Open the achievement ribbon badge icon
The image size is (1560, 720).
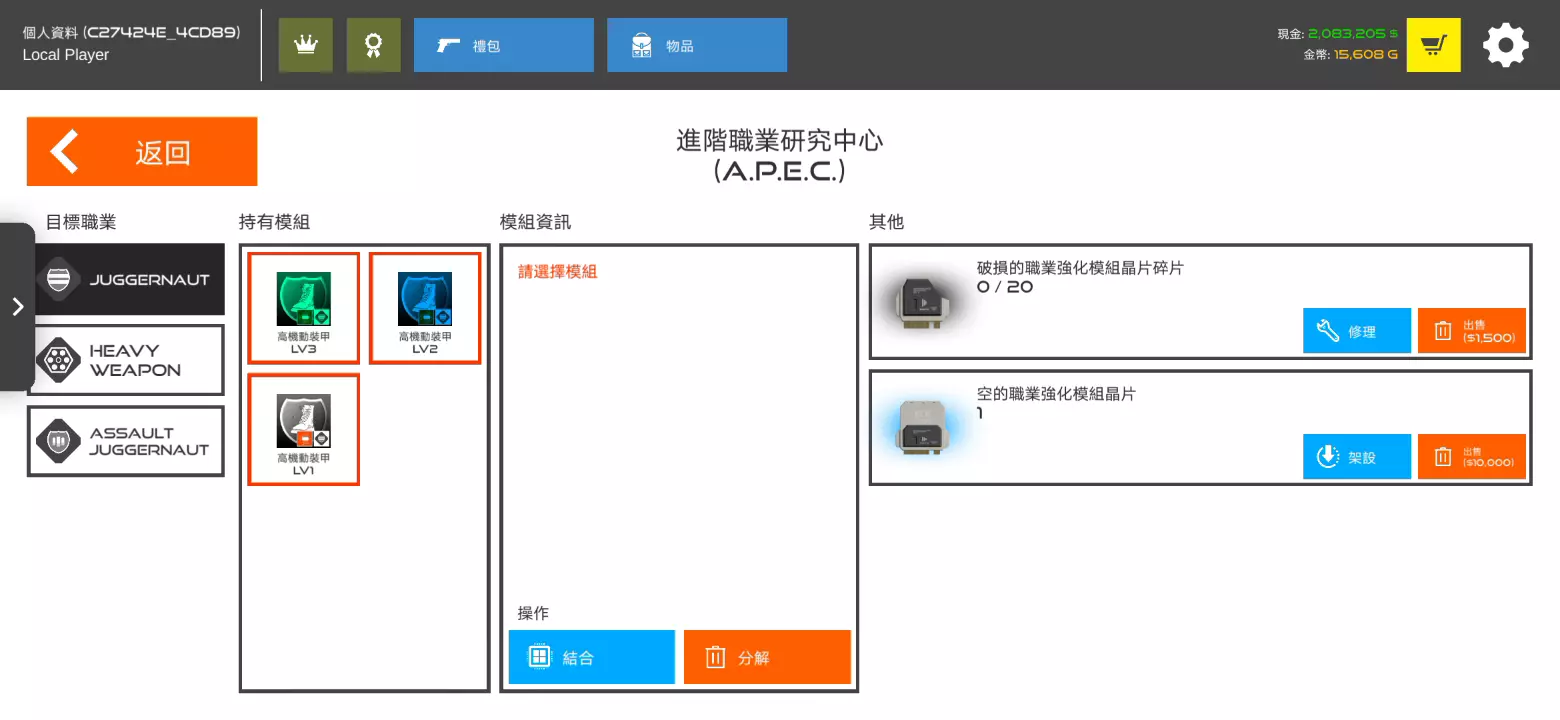coord(374,45)
